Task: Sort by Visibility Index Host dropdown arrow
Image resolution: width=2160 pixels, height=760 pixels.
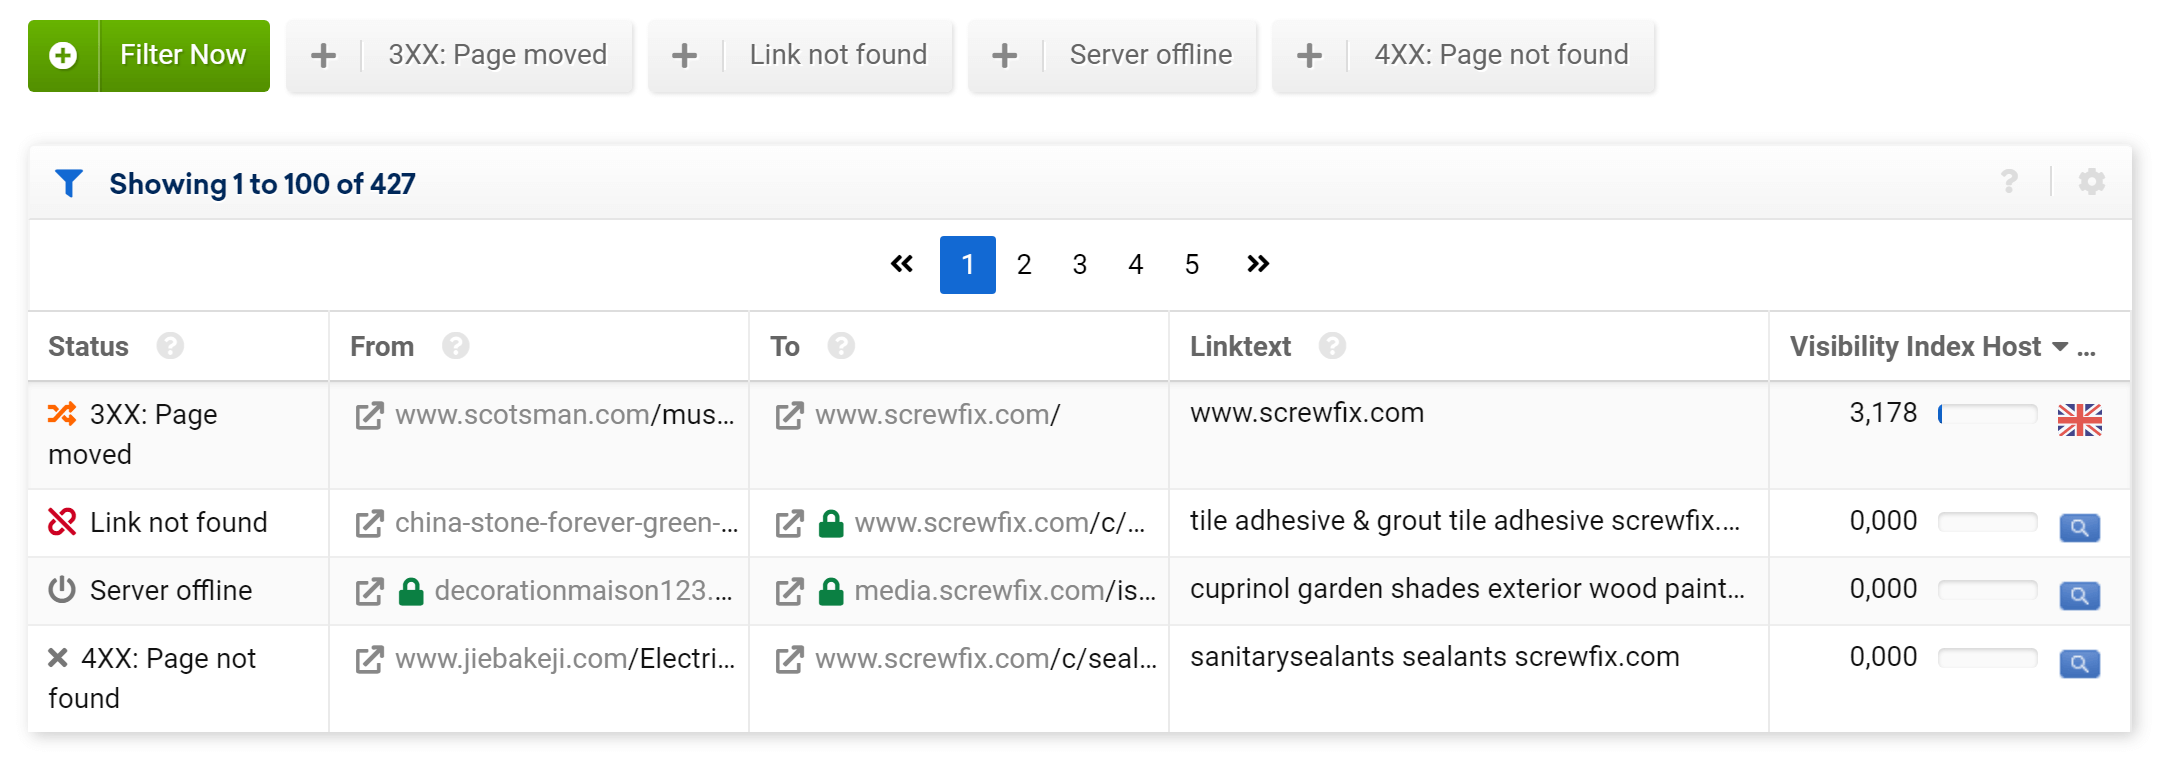Action: 2060,347
